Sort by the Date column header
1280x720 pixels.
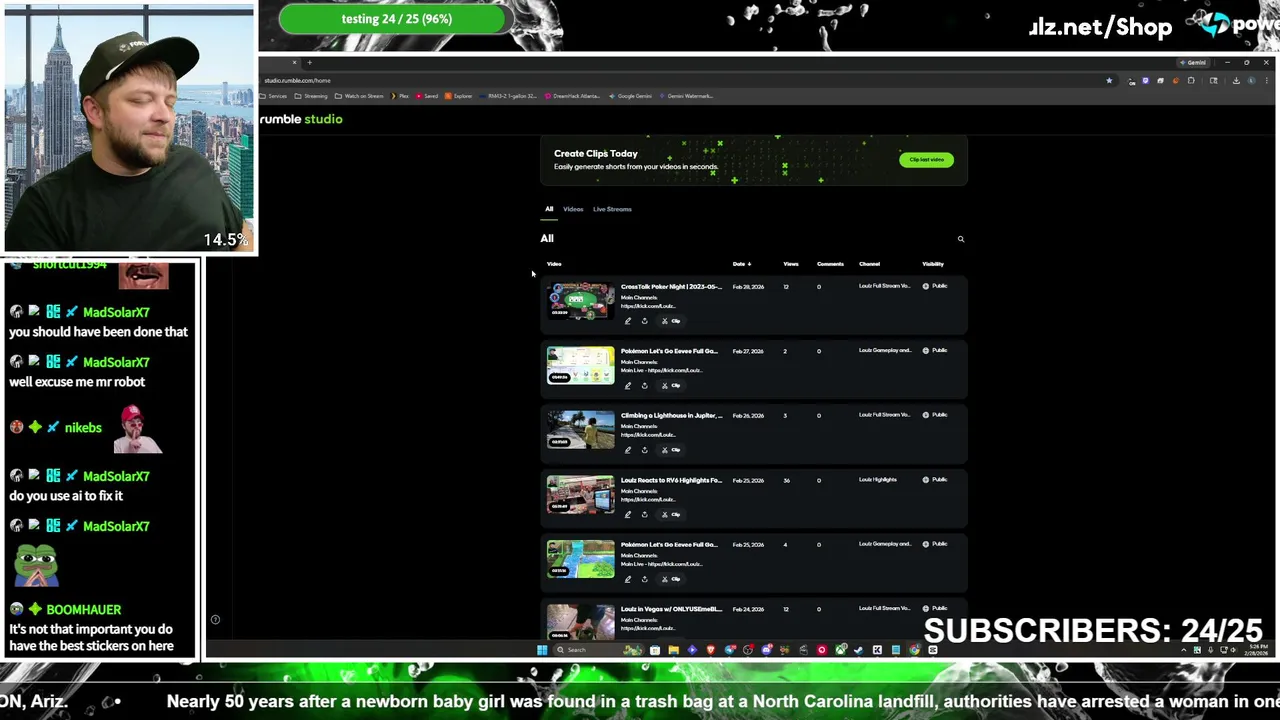click(x=741, y=264)
